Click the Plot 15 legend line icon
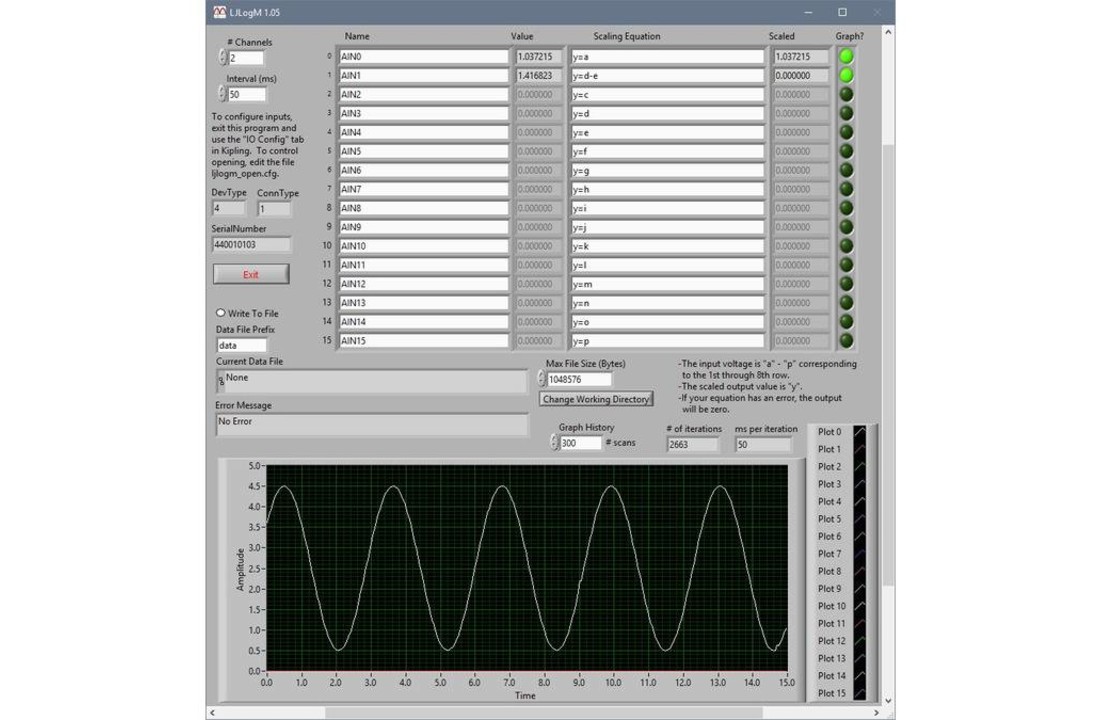 coord(860,693)
